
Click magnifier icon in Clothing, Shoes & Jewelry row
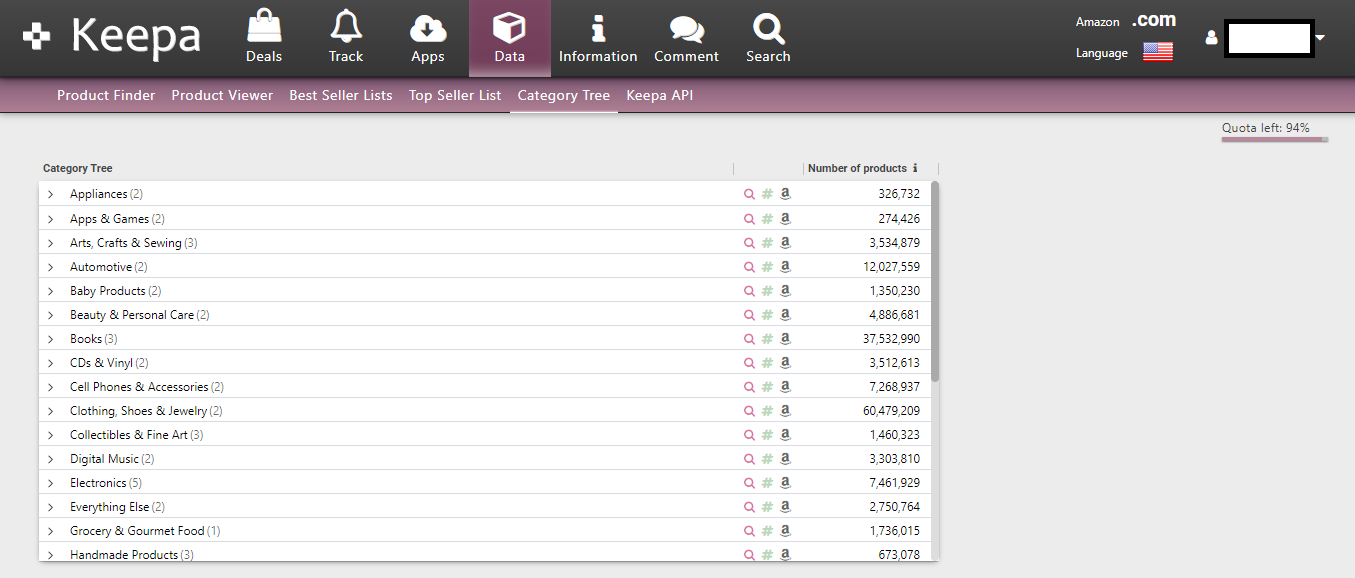(x=749, y=410)
